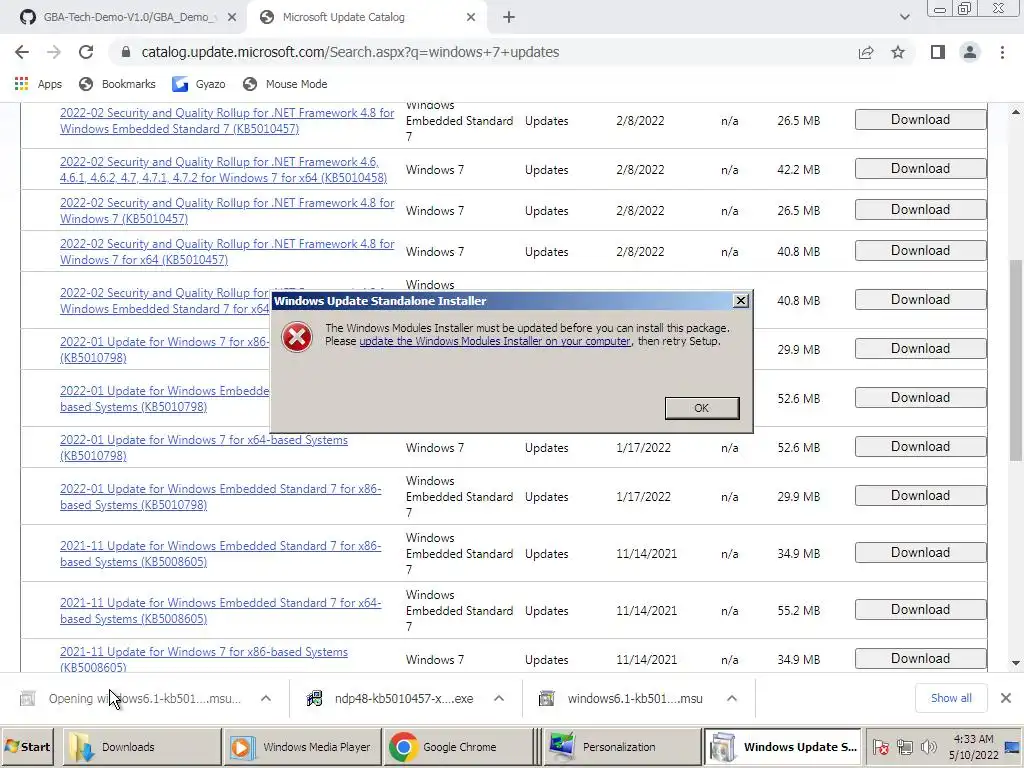
Task: Click the page scrollbar up arrow
Action: tap(1016, 112)
